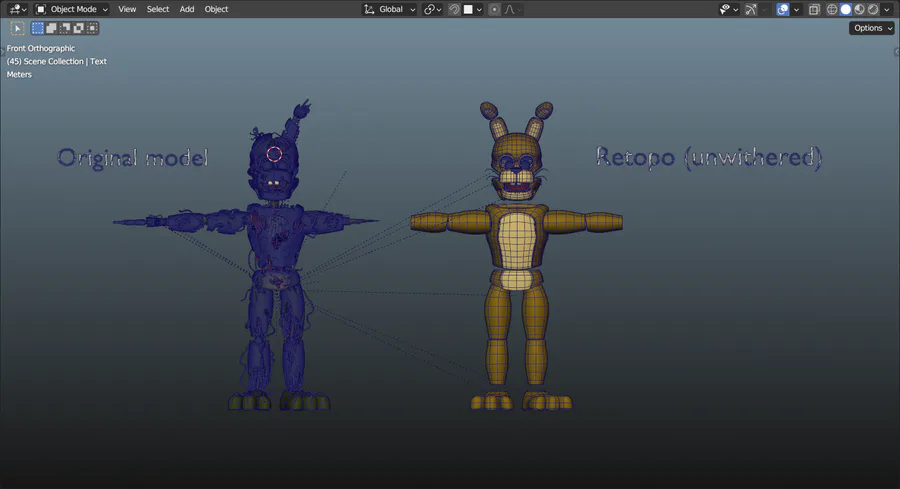Viewport: 900px width, 489px height.
Task: Open the overlays options dropdown
Action: pos(796,9)
